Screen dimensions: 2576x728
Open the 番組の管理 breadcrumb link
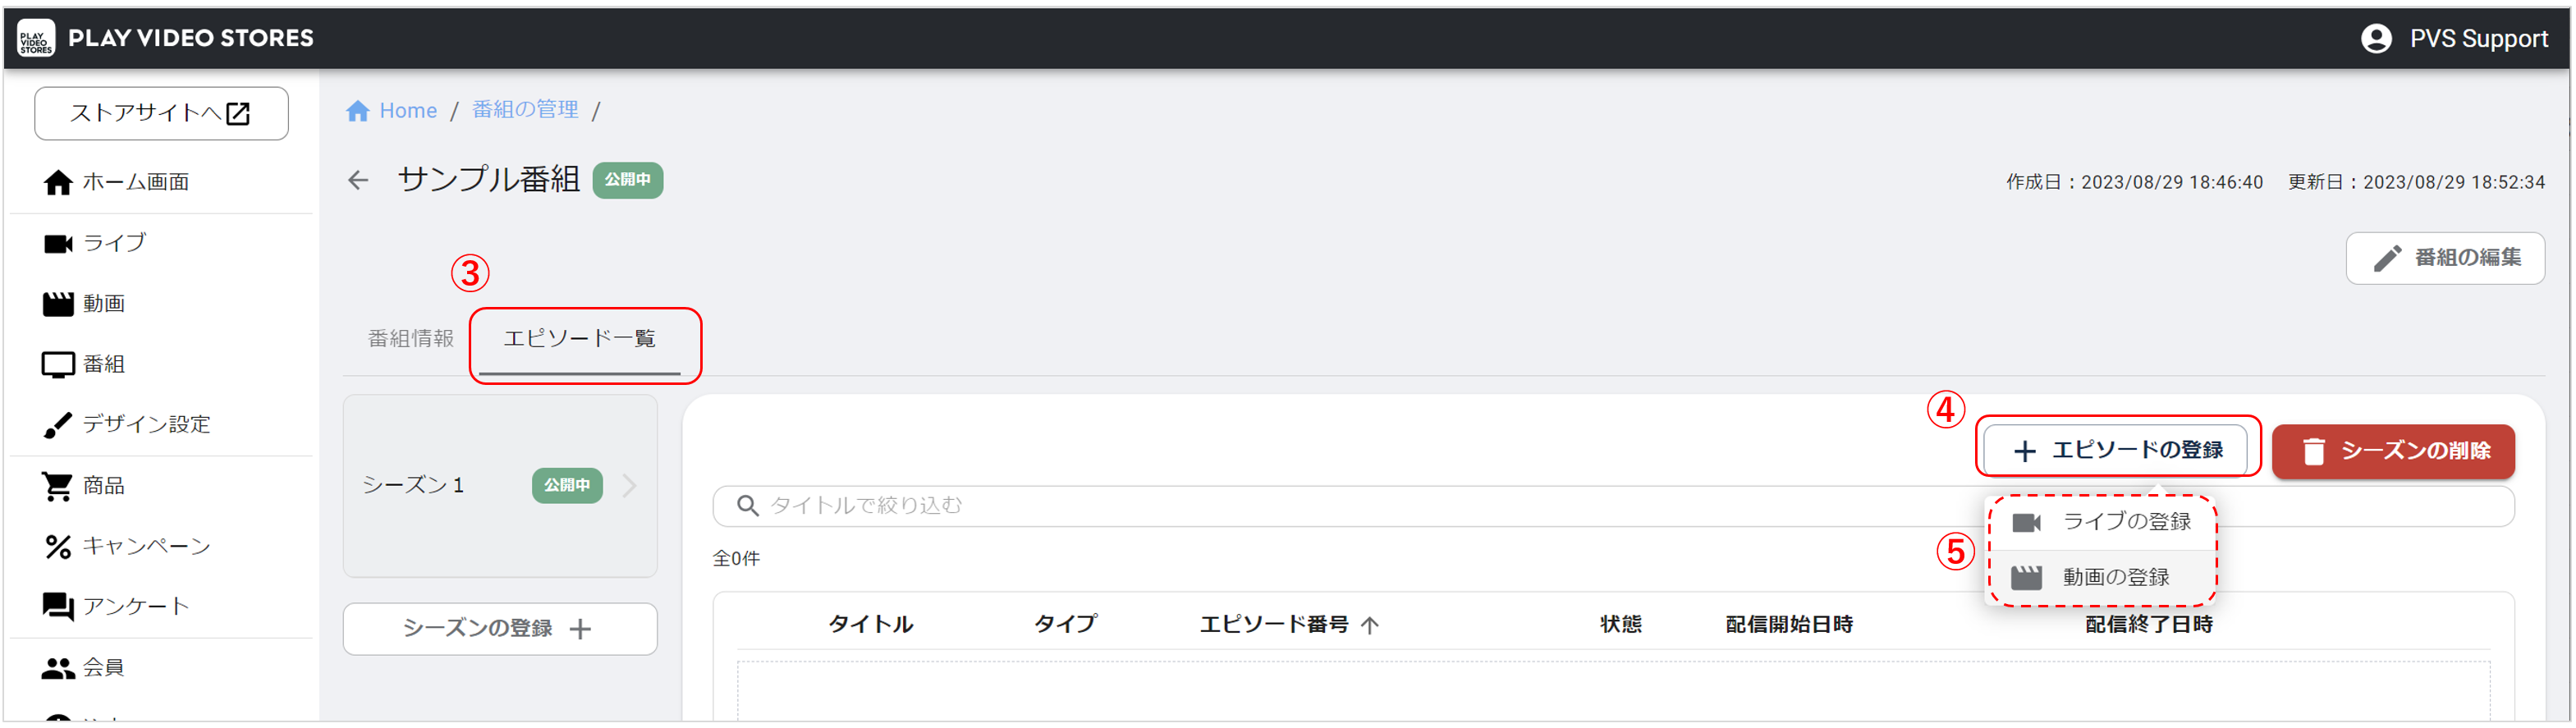pyautogui.click(x=525, y=110)
